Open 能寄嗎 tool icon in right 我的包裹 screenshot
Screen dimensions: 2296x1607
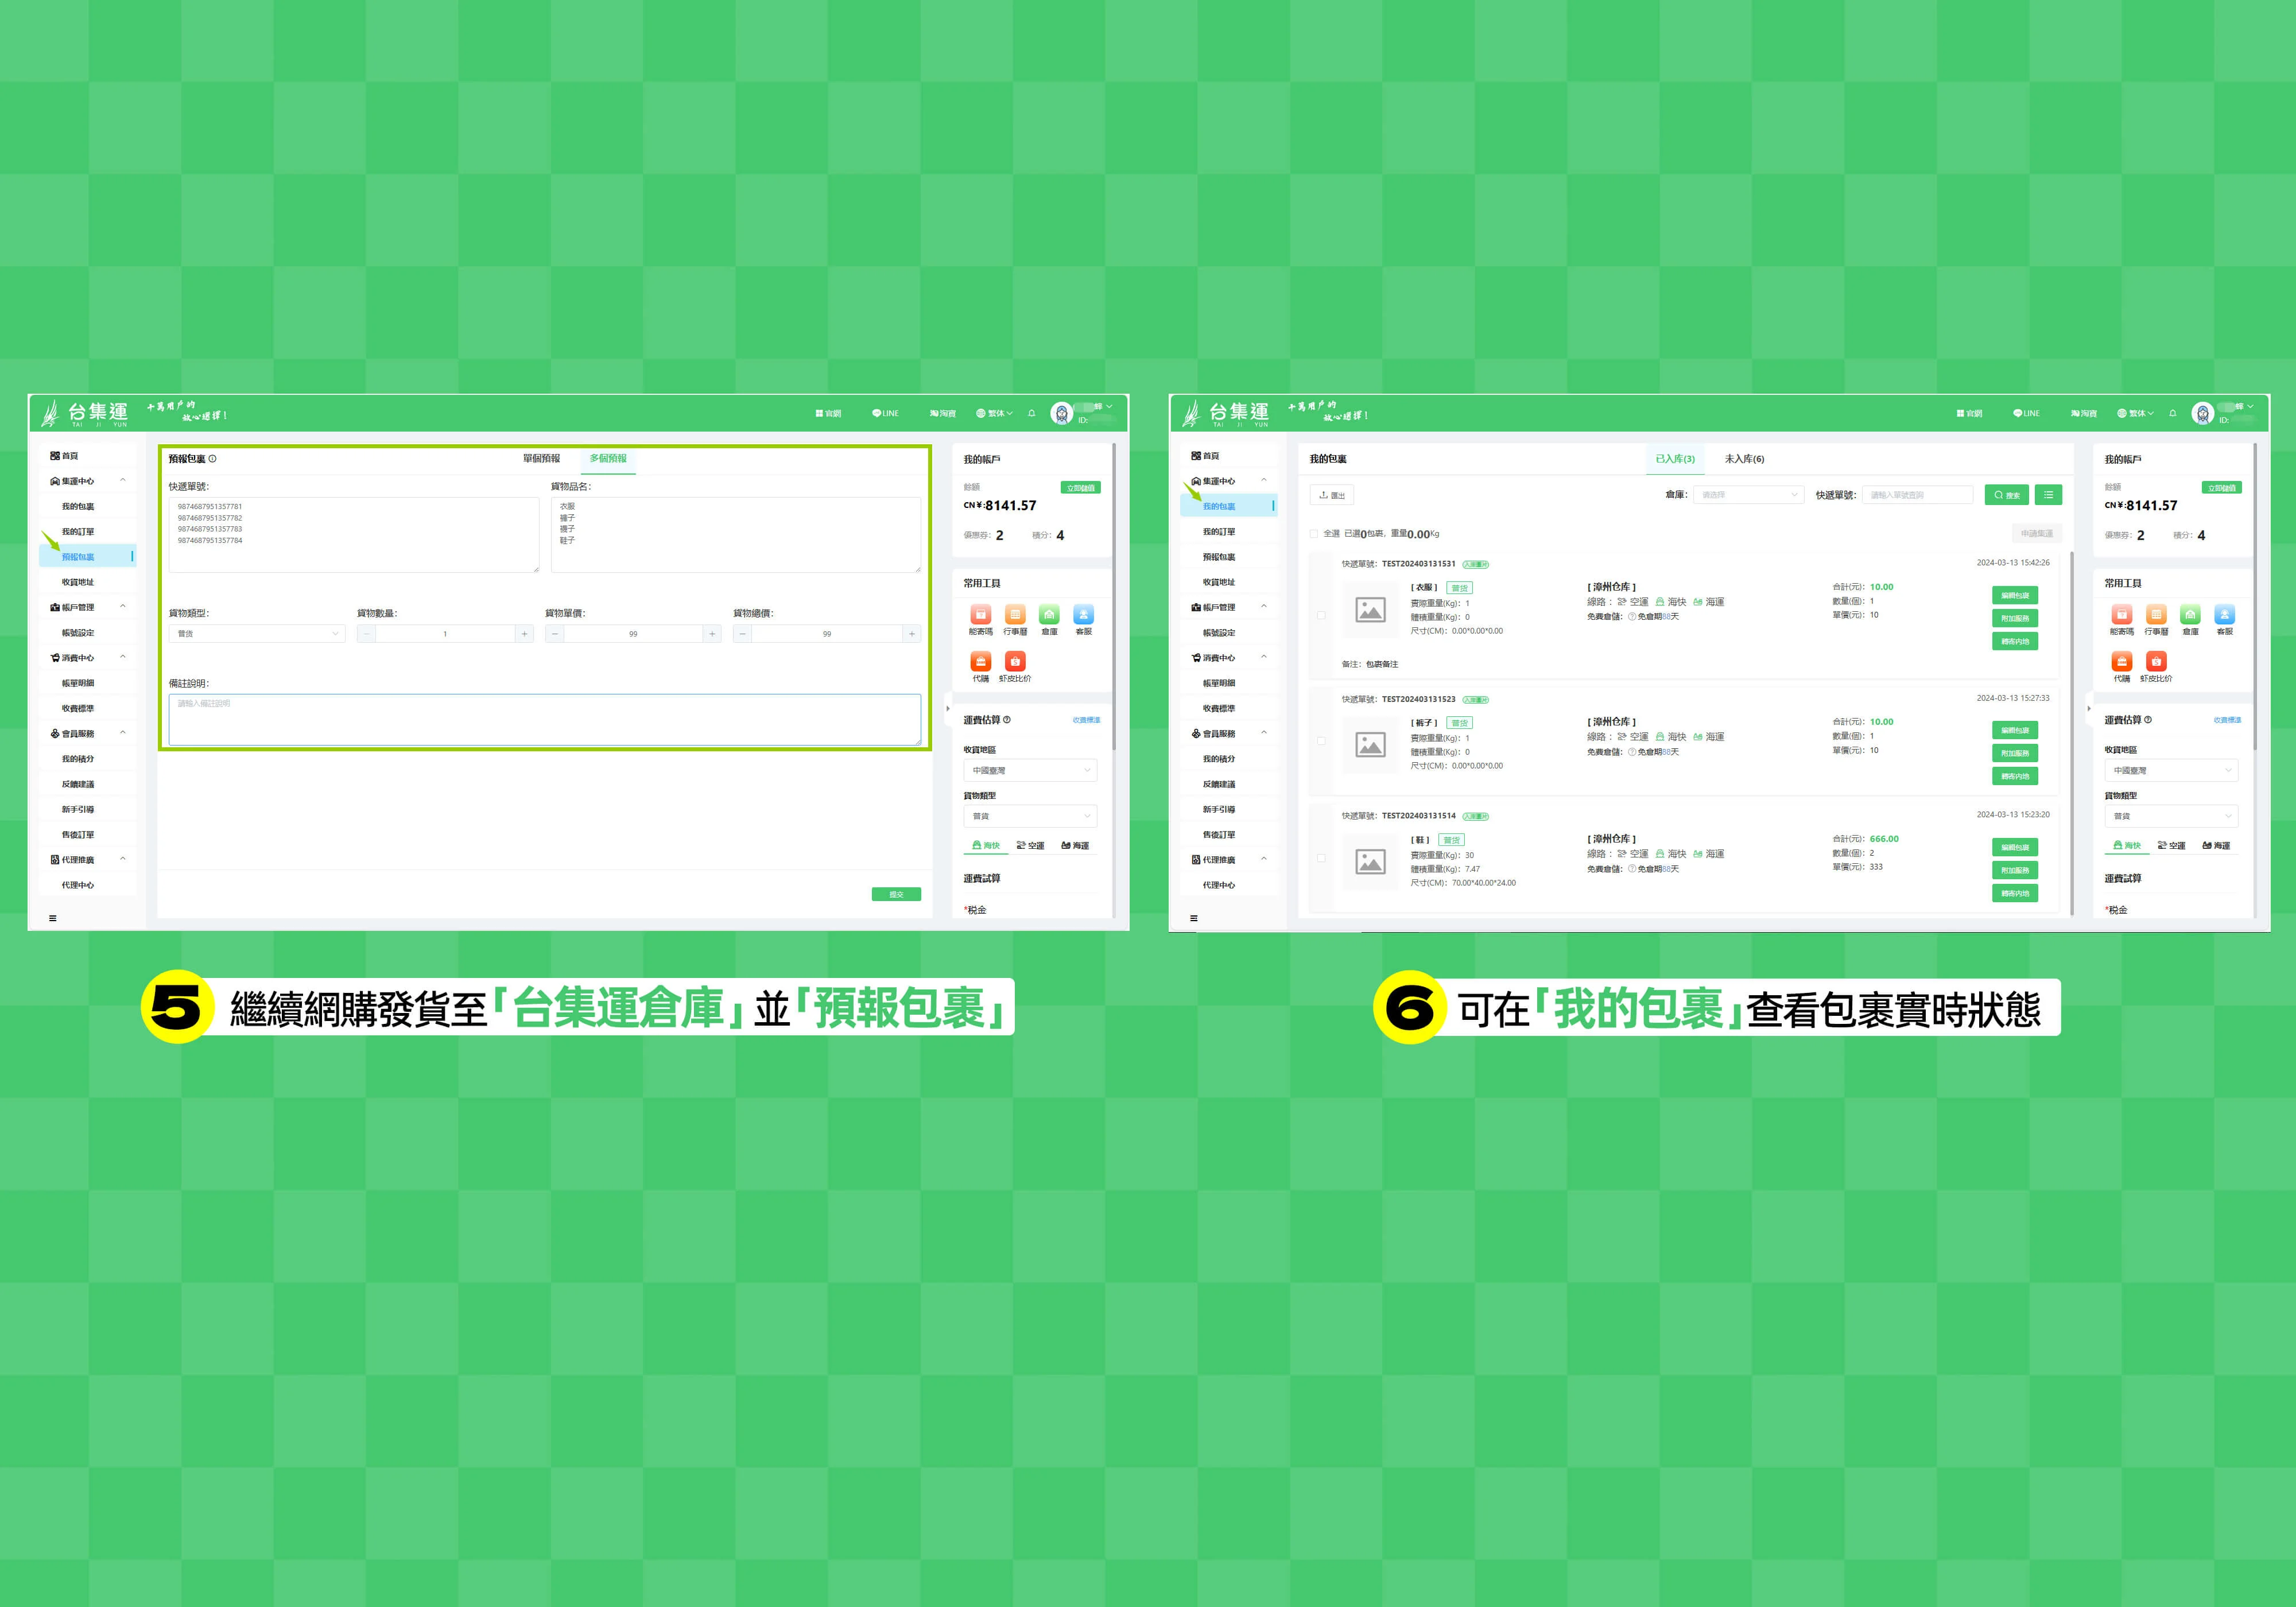coord(2121,615)
